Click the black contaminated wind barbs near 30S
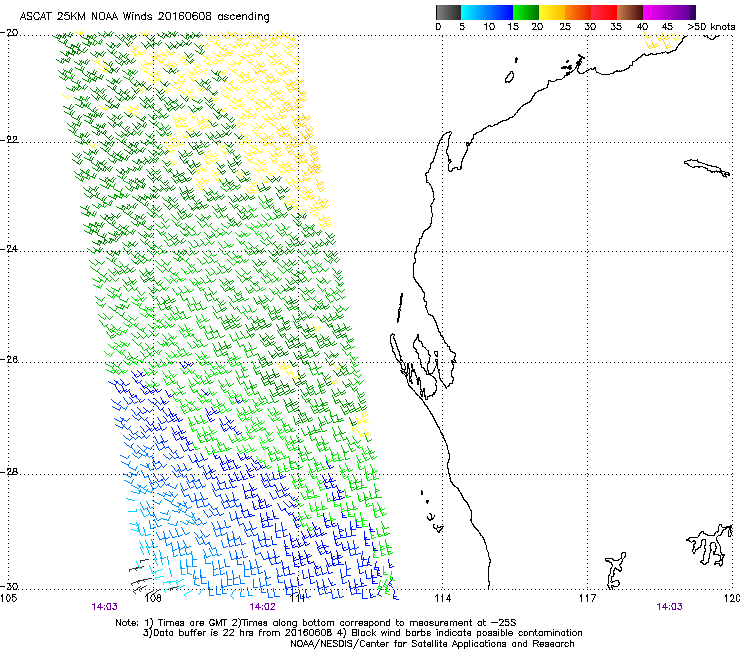This screenshot has width=740, height=650. [x=143, y=575]
